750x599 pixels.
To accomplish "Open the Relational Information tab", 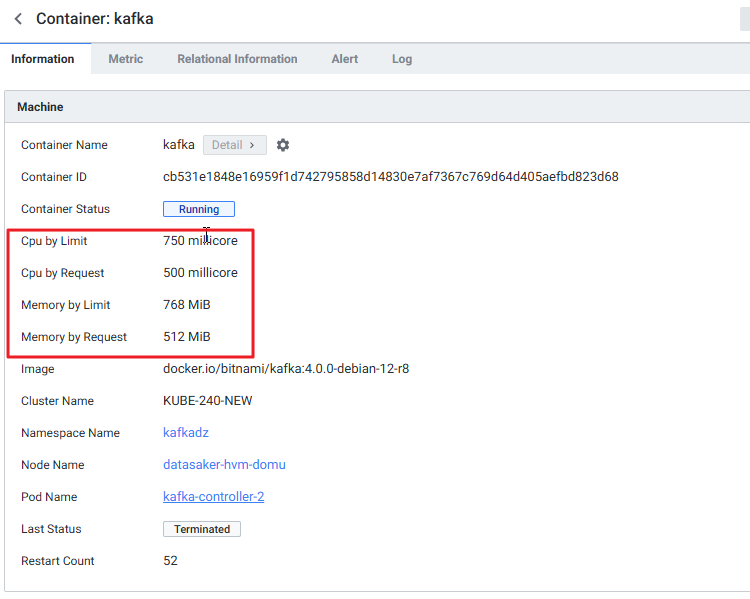I will (237, 59).
